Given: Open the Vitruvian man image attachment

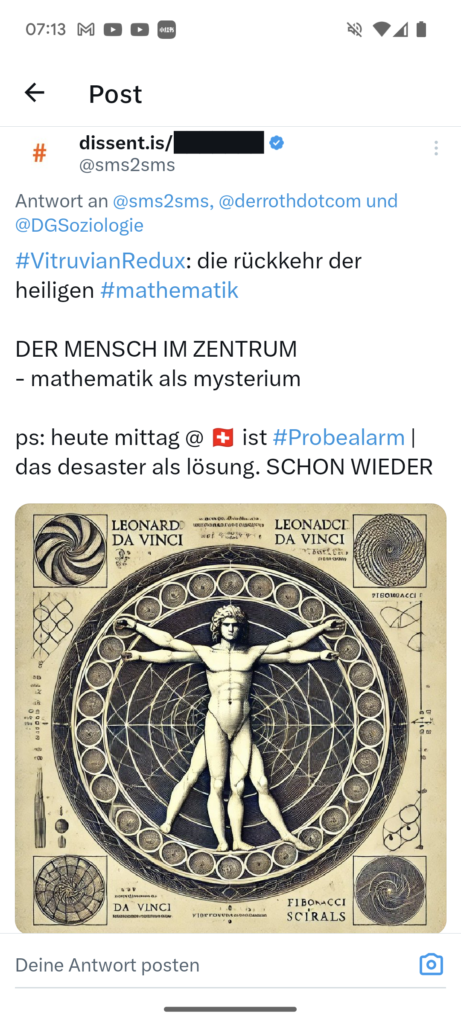Looking at the screenshot, I should 230,718.
